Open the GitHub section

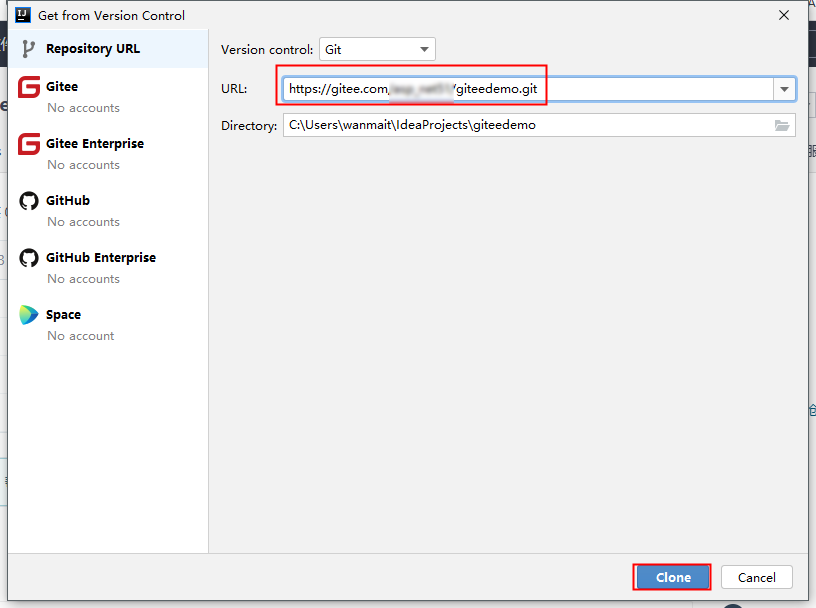click(108, 211)
